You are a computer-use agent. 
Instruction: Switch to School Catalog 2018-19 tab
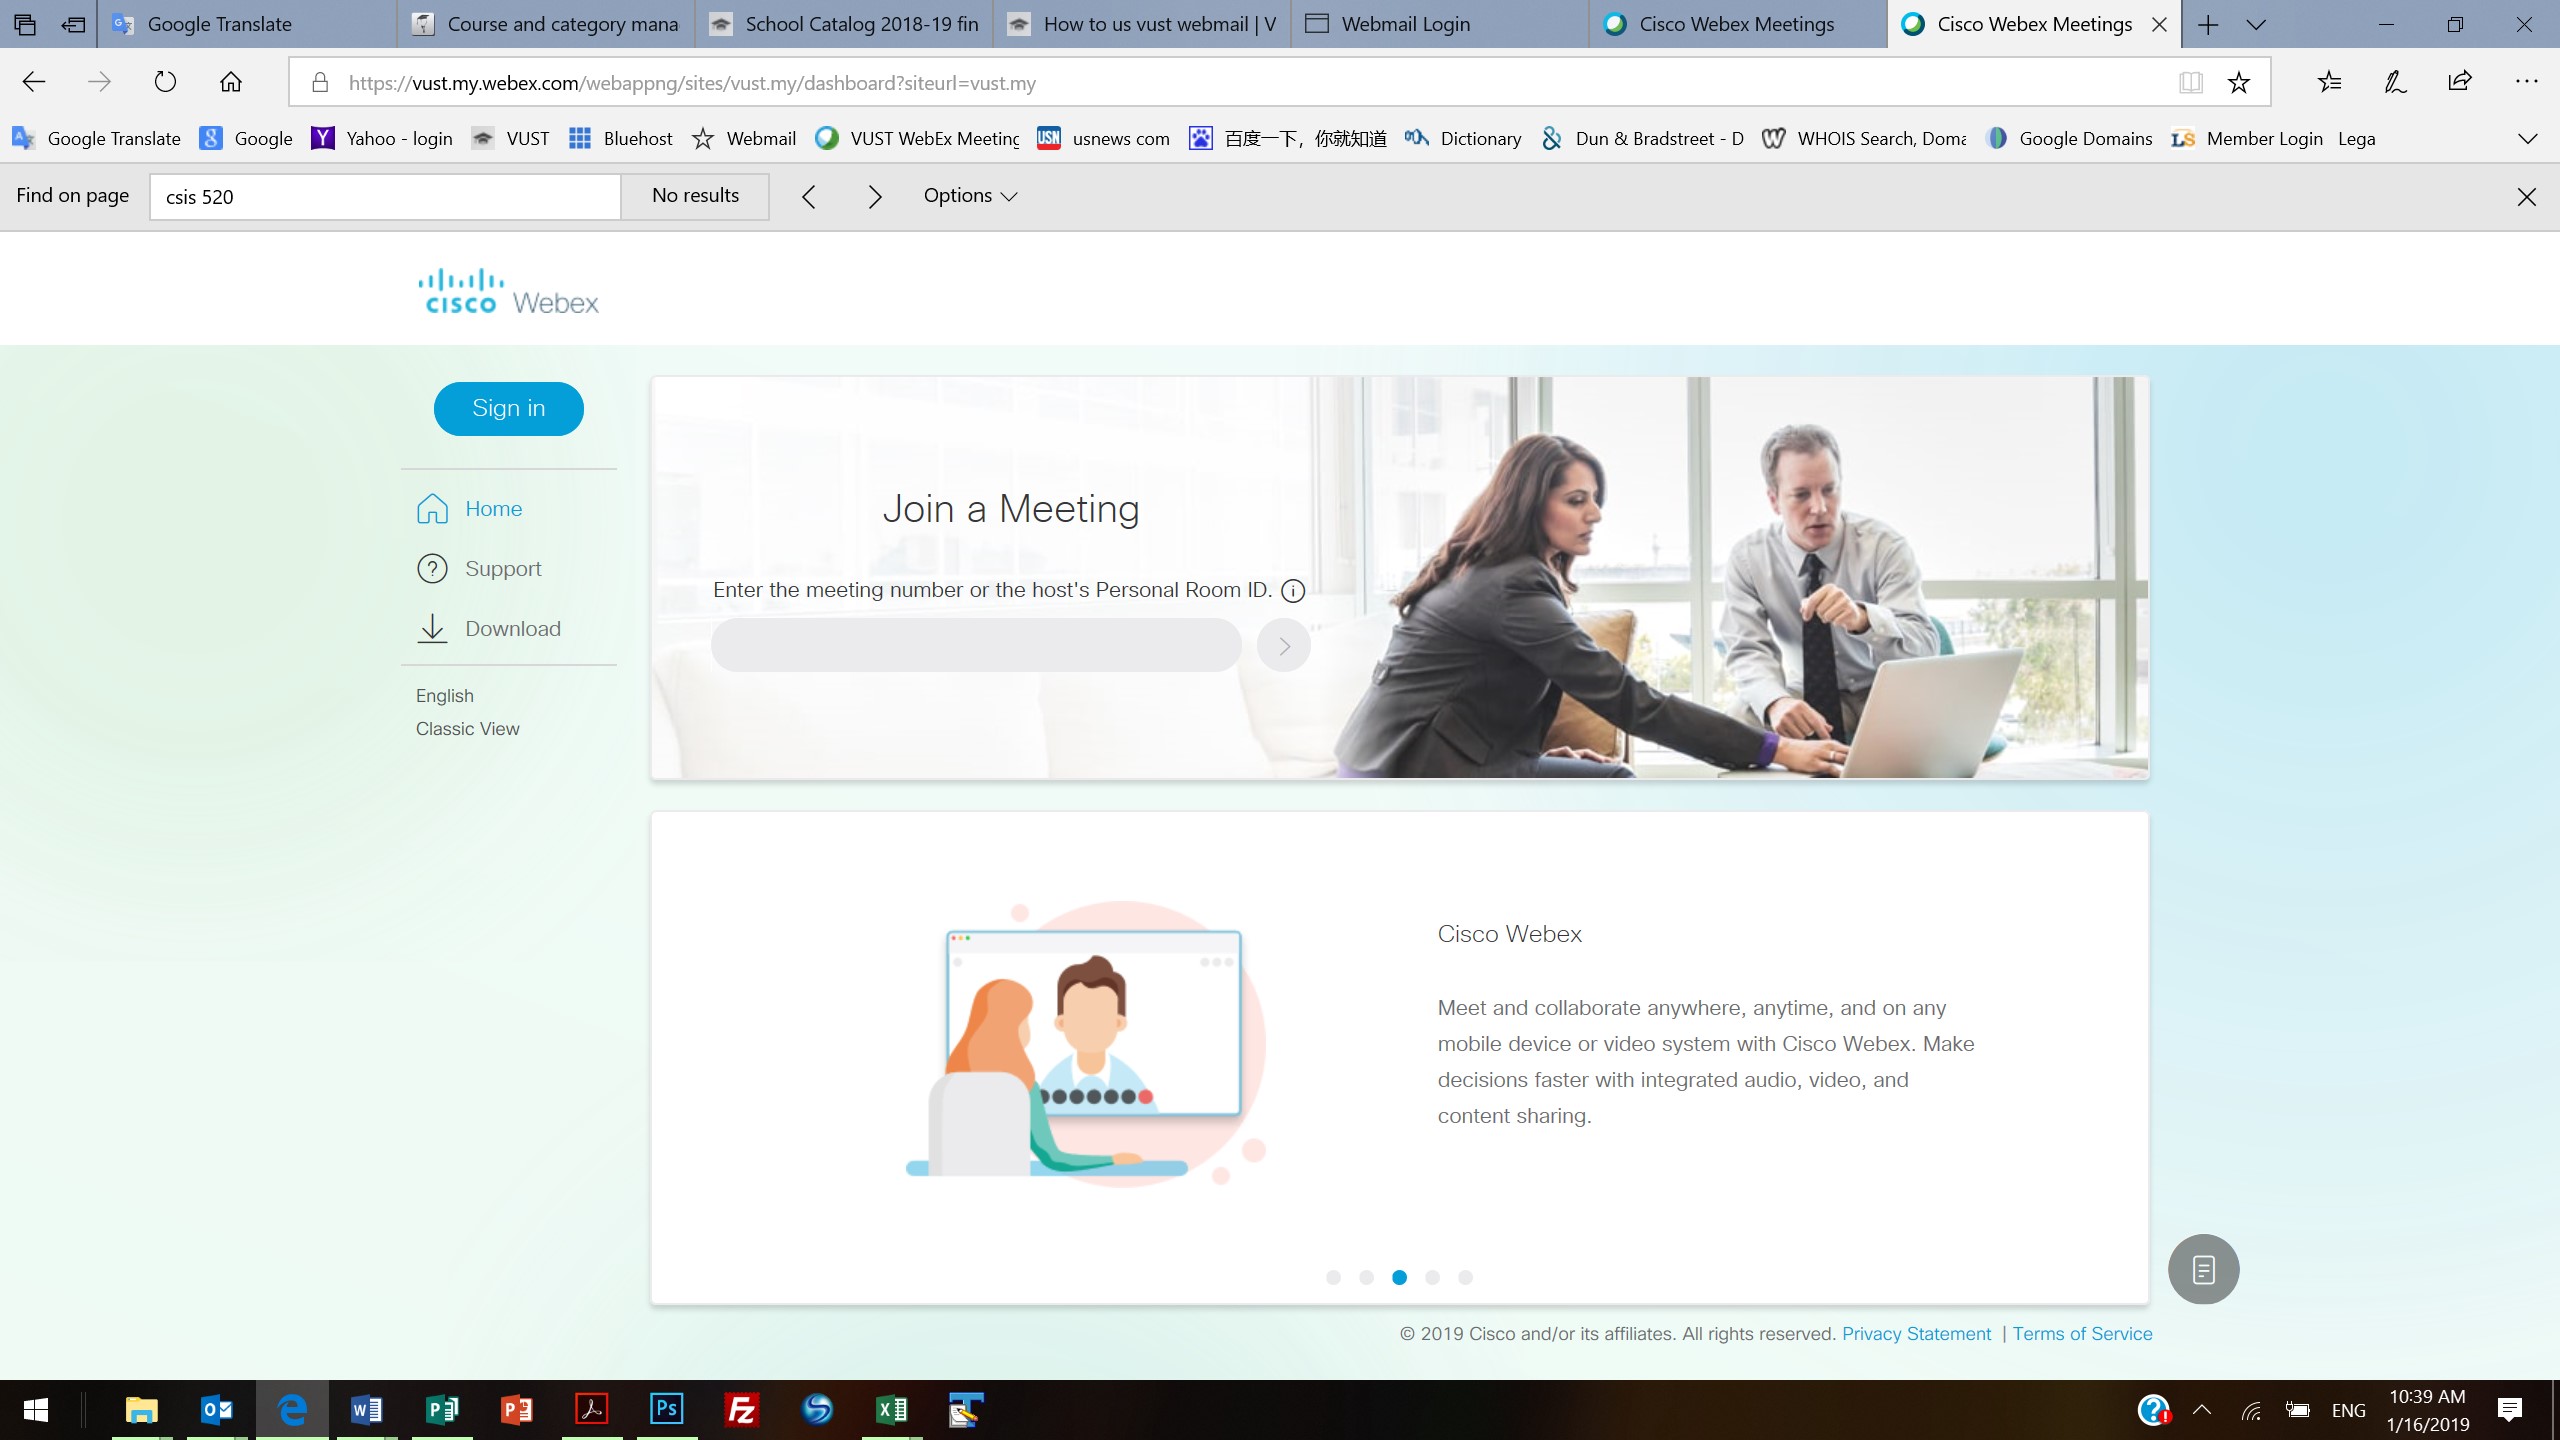844,24
